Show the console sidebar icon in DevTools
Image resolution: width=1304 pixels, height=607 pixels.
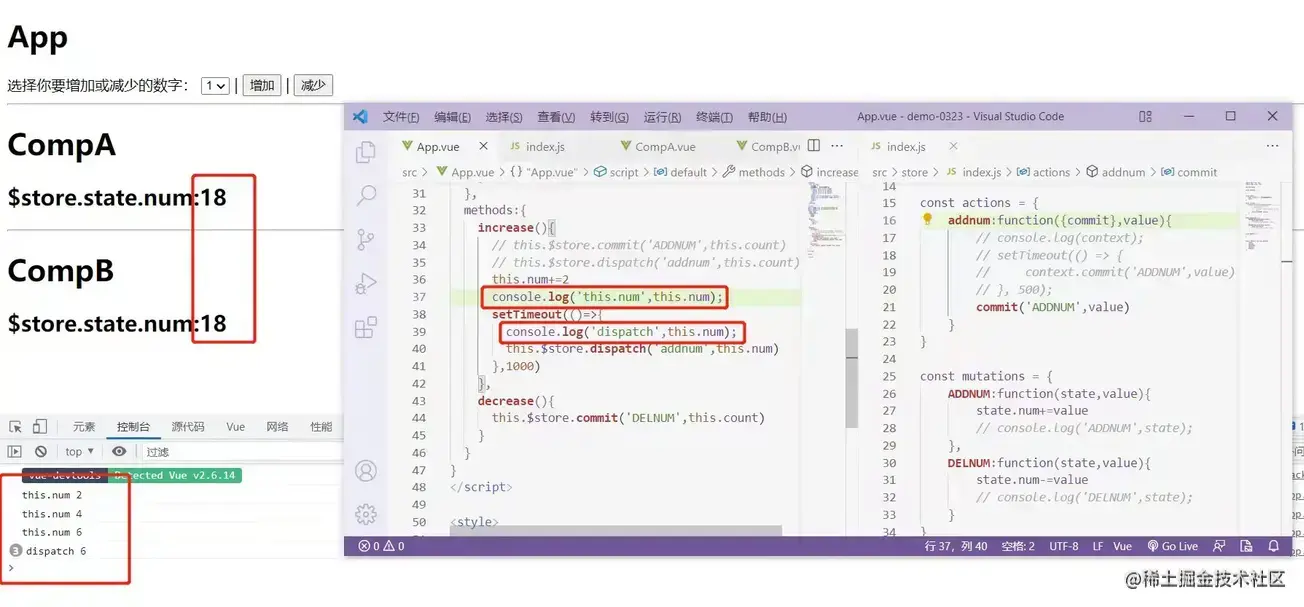tap(15, 452)
